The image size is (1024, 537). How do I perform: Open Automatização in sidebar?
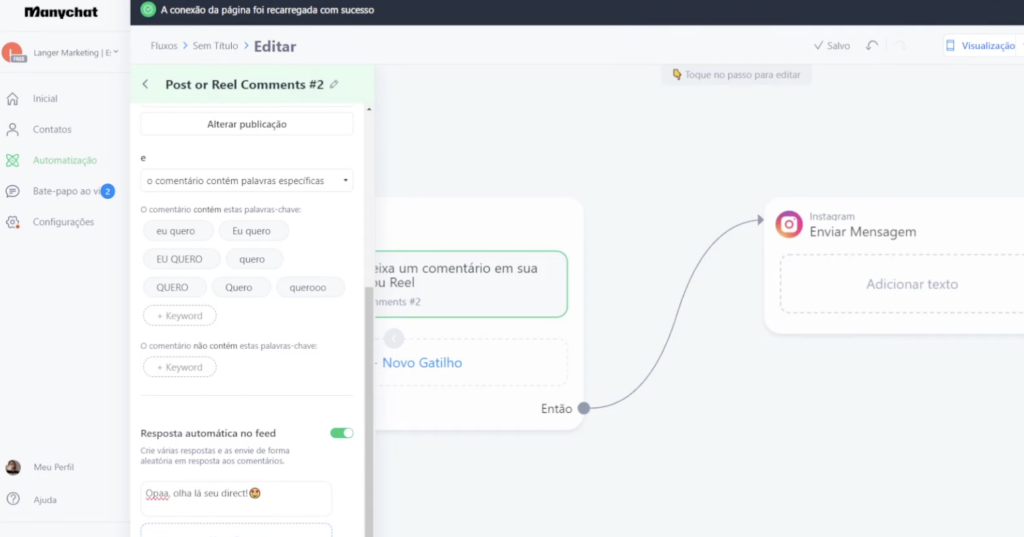64,160
